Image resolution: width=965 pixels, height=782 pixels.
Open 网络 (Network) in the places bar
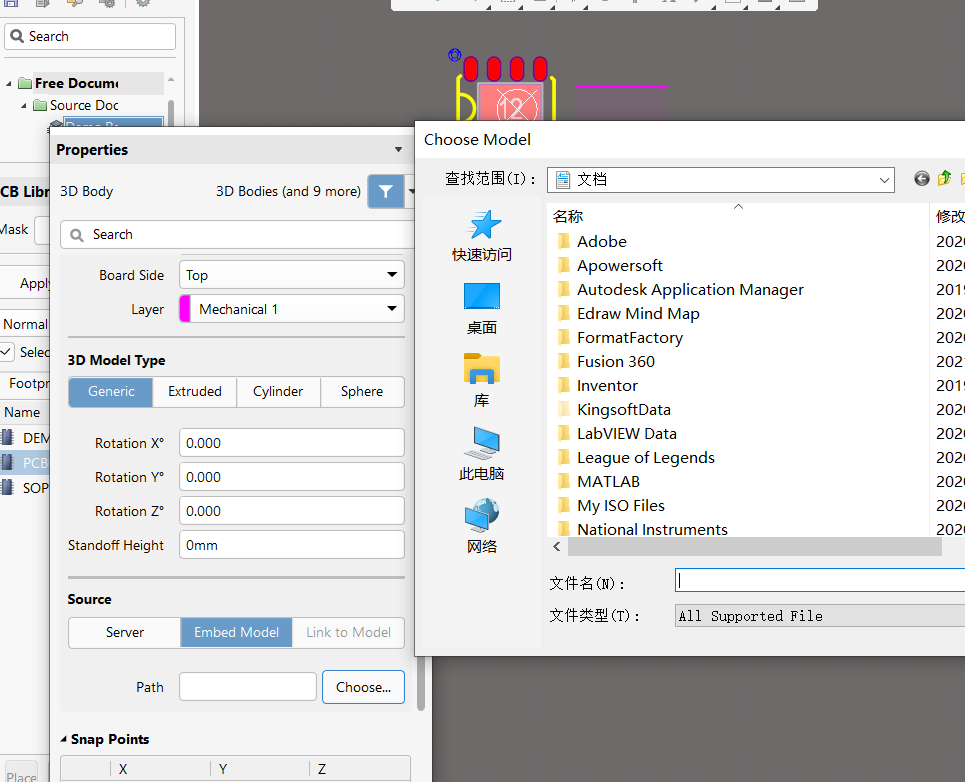tap(482, 527)
